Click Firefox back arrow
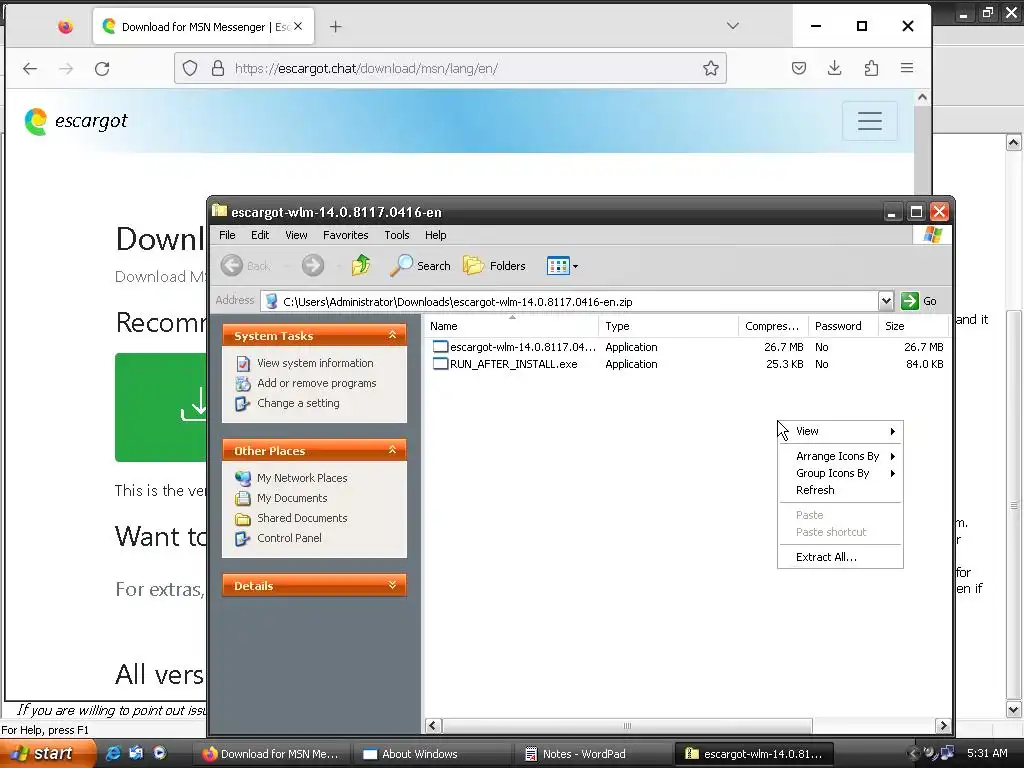 pos(30,69)
